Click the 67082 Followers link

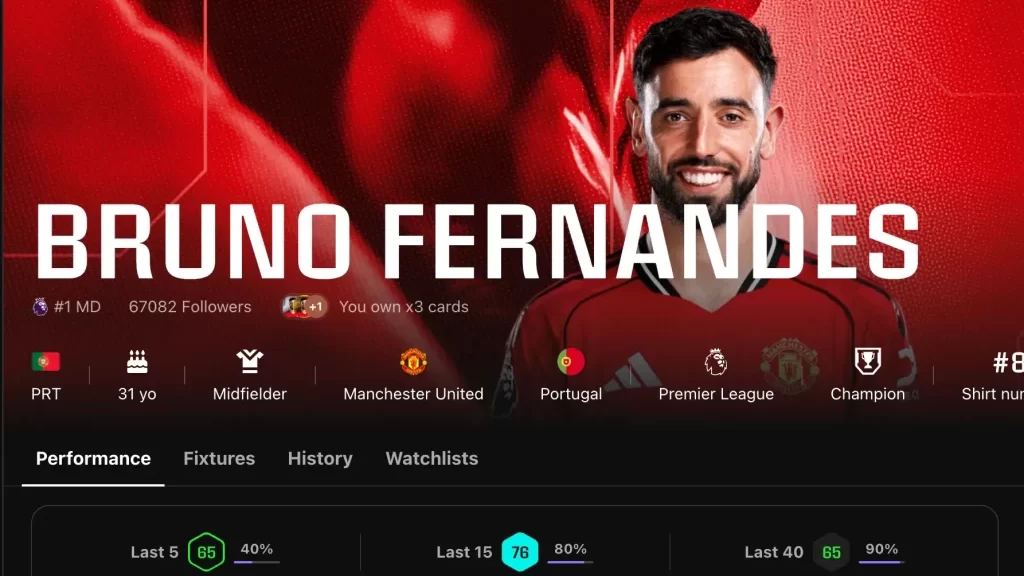tap(190, 307)
